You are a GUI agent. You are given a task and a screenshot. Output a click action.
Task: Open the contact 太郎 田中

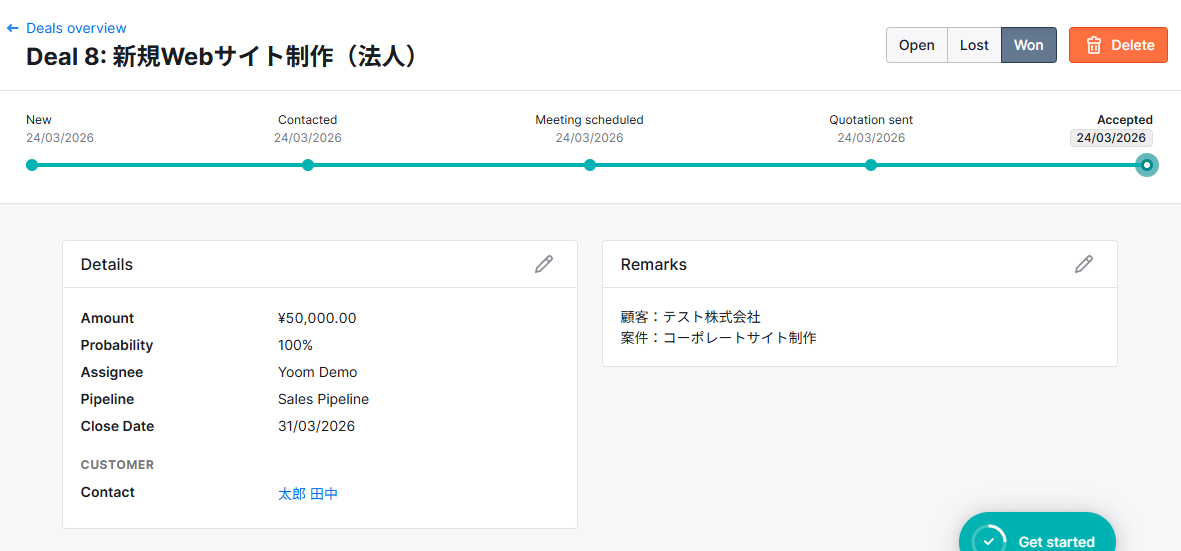click(x=308, y=493)
